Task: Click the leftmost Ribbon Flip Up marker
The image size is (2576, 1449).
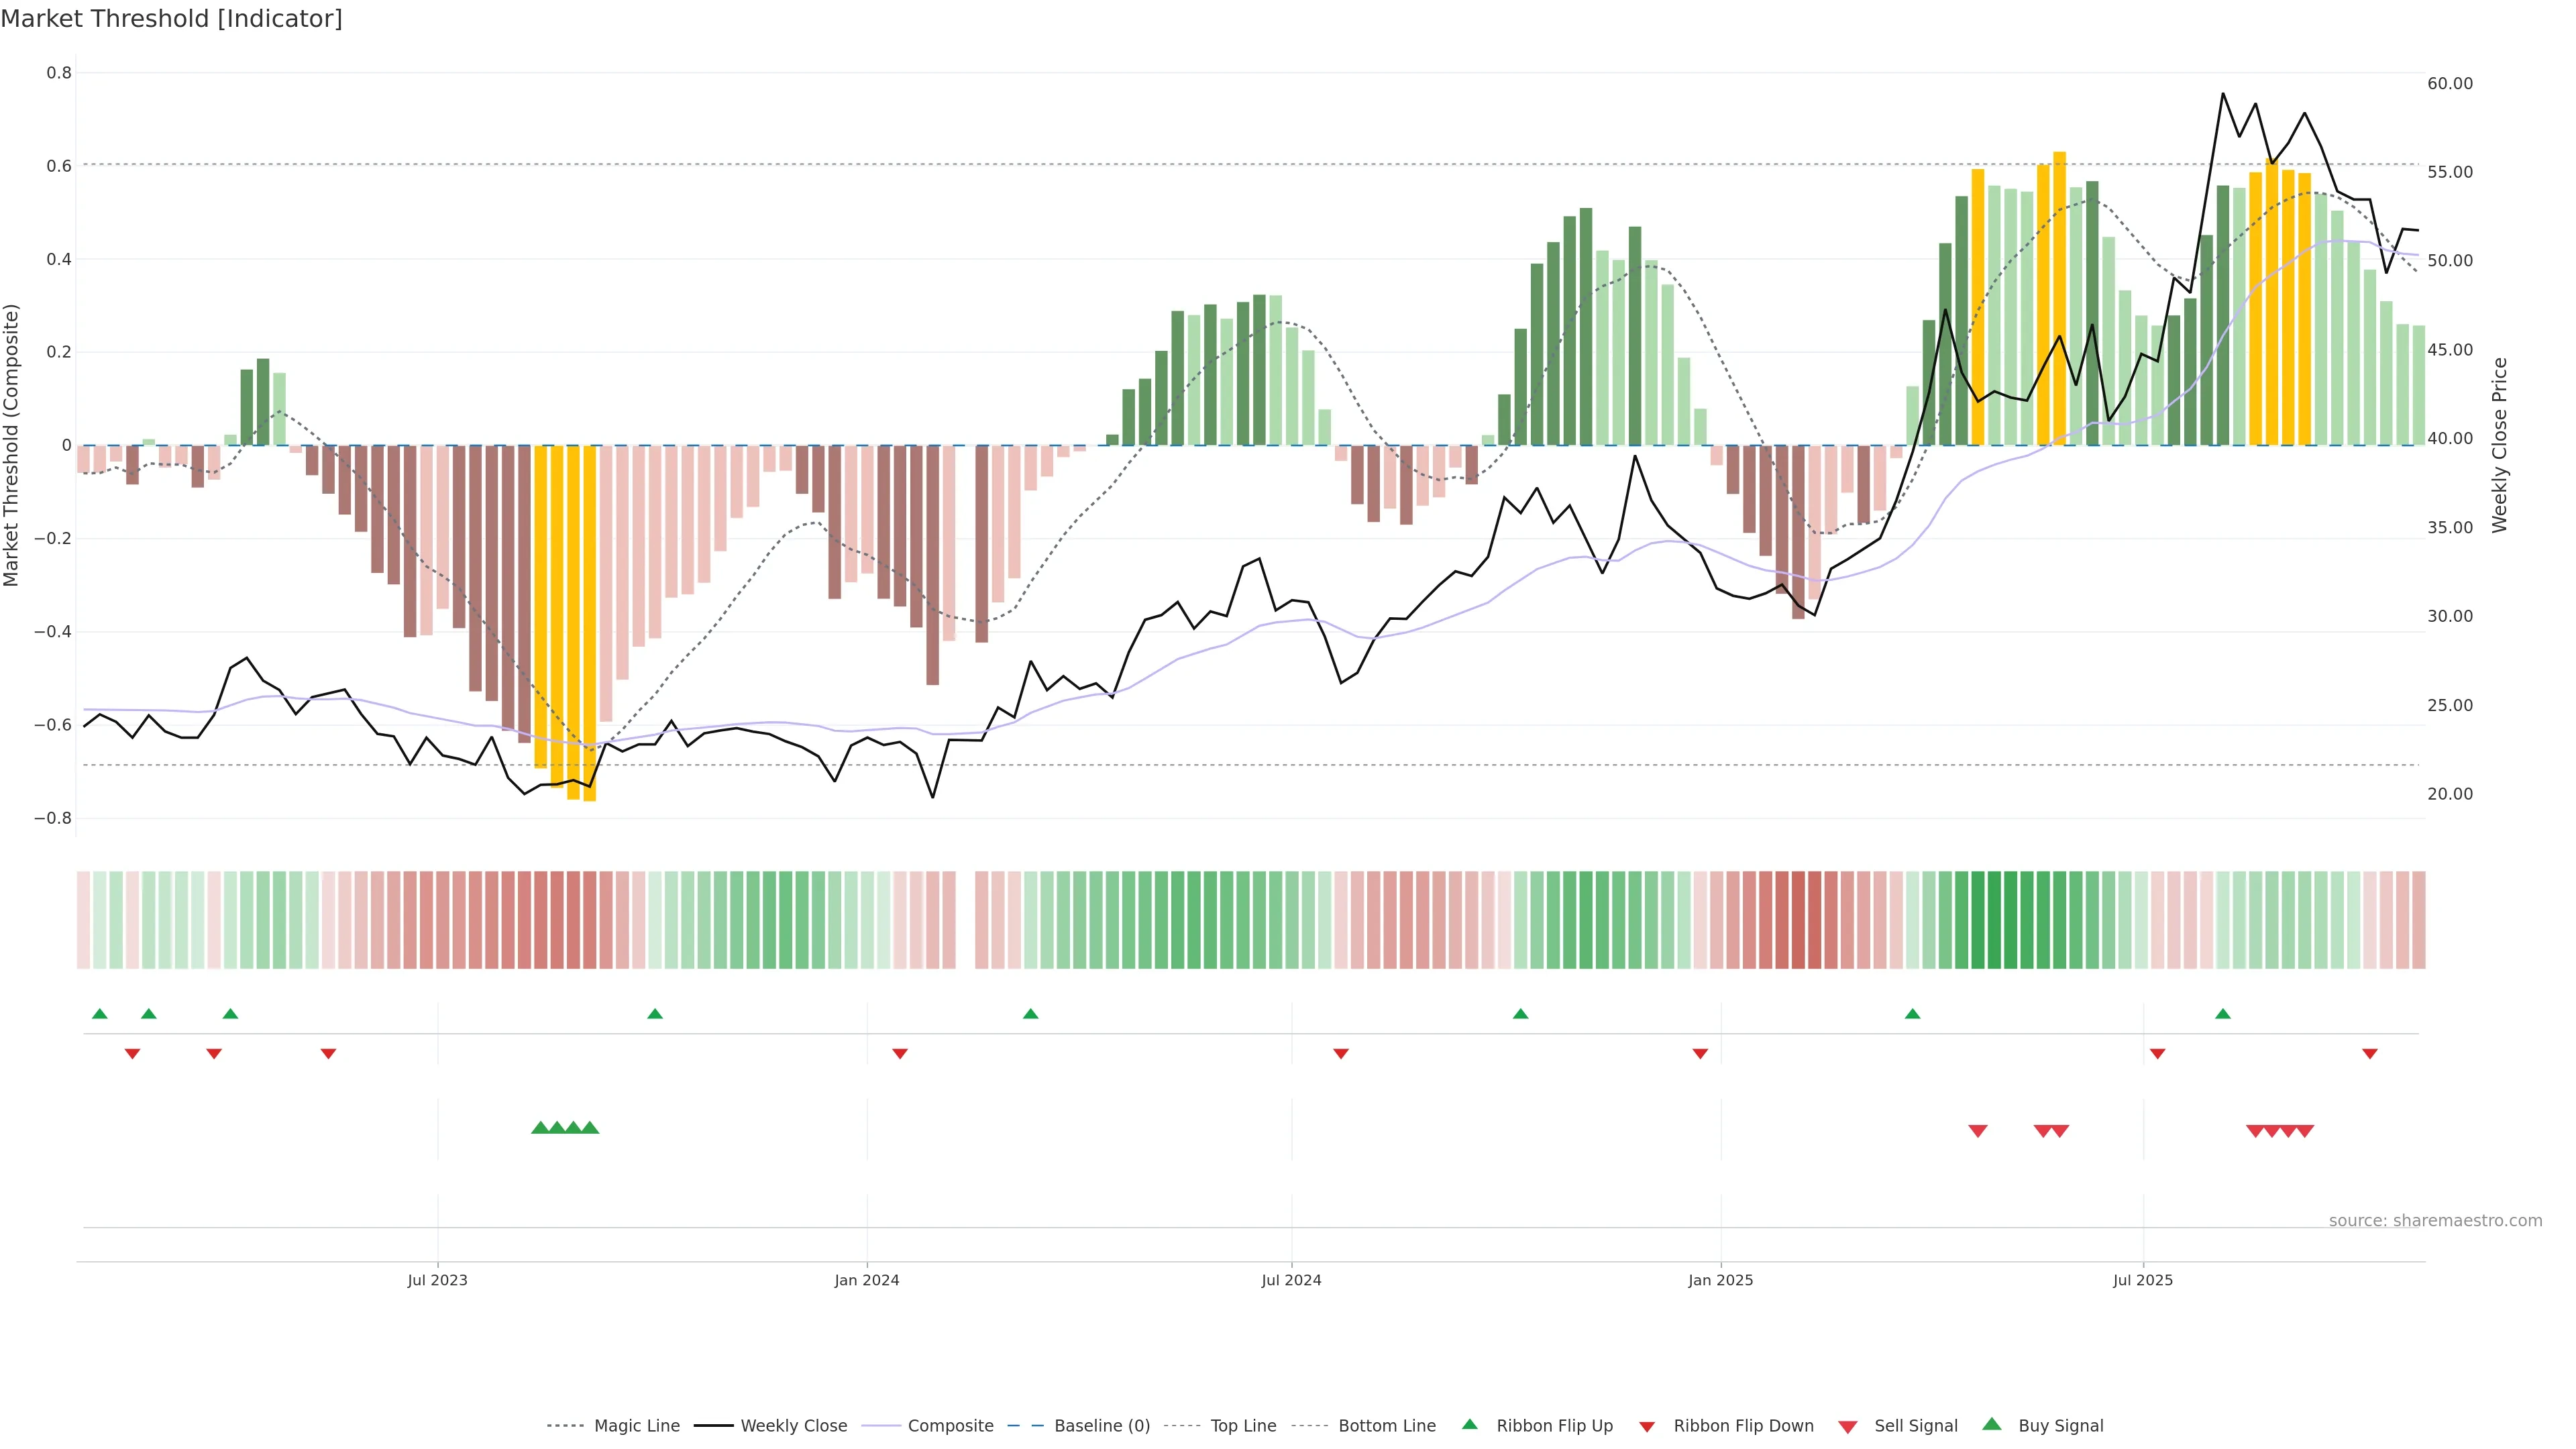Action: (100, 1014)
